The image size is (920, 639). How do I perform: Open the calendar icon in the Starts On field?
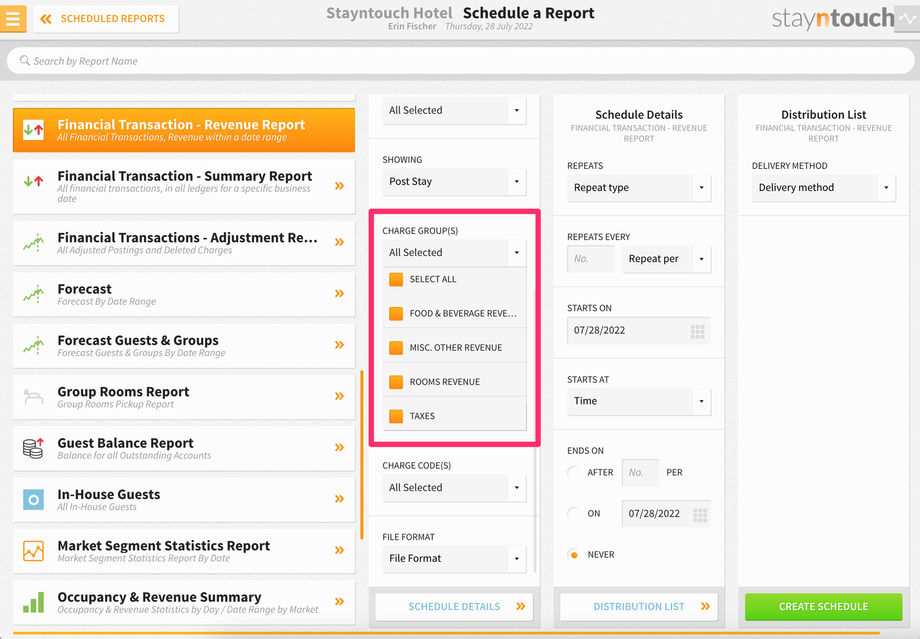[698, 332]
